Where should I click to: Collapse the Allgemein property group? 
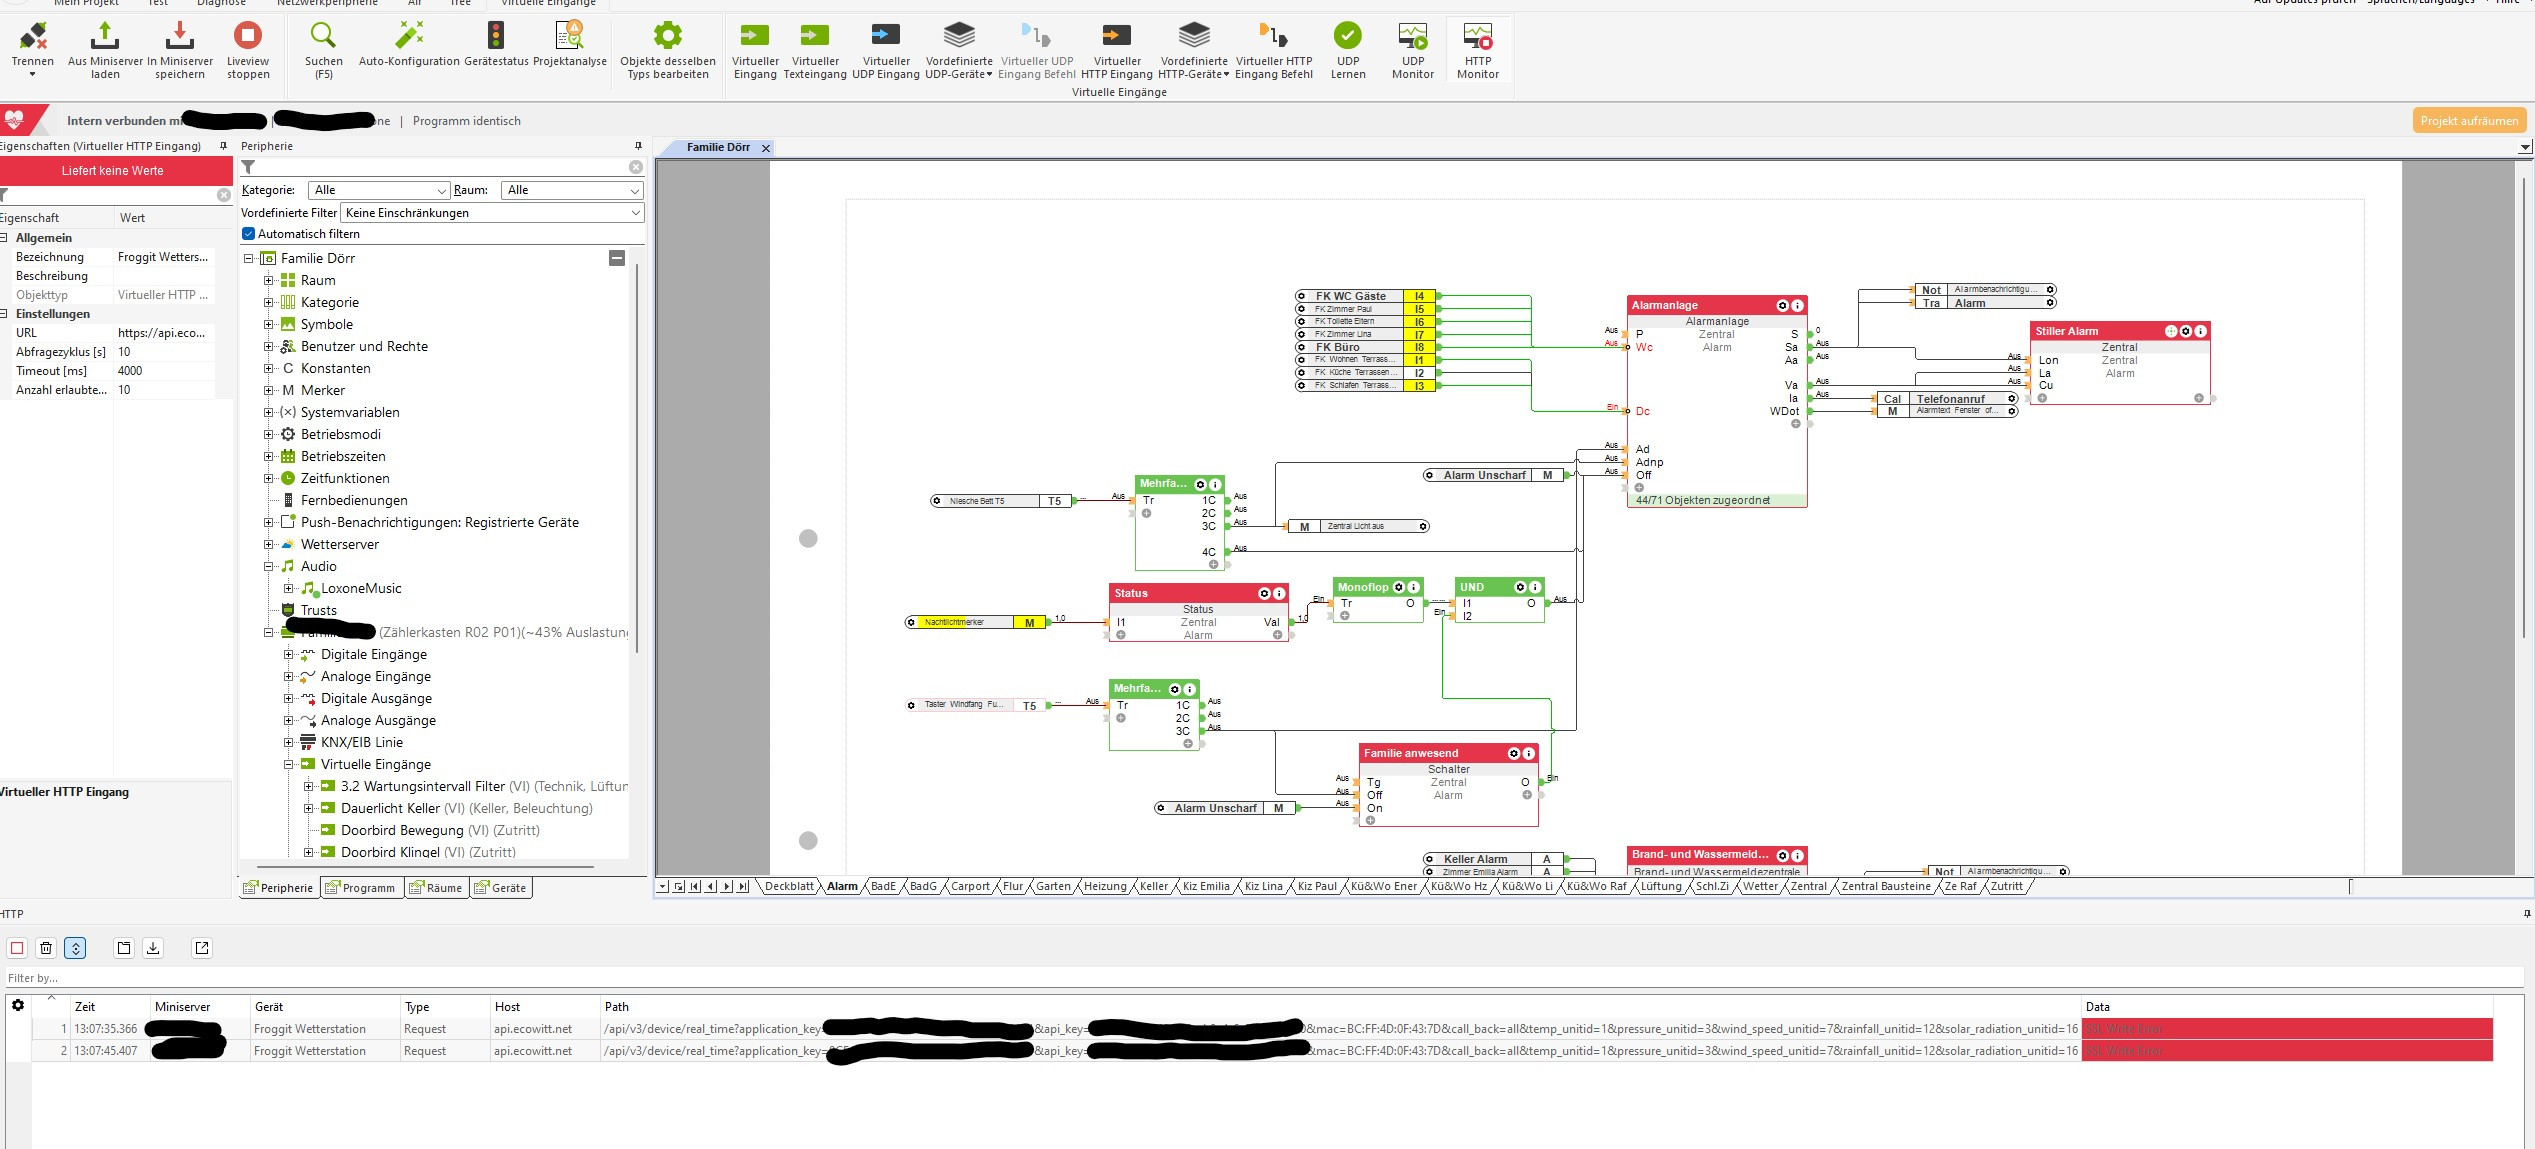click(5, 238)
